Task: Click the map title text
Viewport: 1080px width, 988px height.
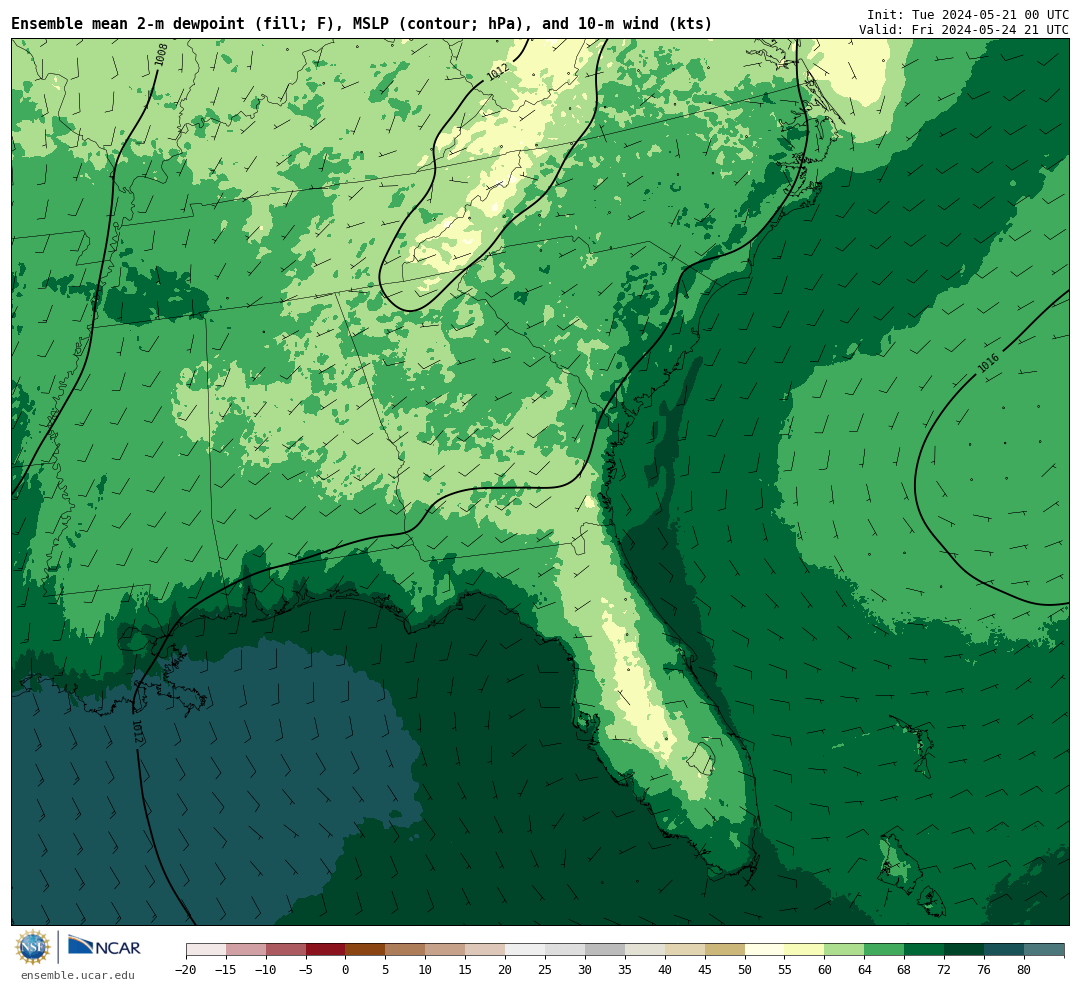Action: coord(362,24)
